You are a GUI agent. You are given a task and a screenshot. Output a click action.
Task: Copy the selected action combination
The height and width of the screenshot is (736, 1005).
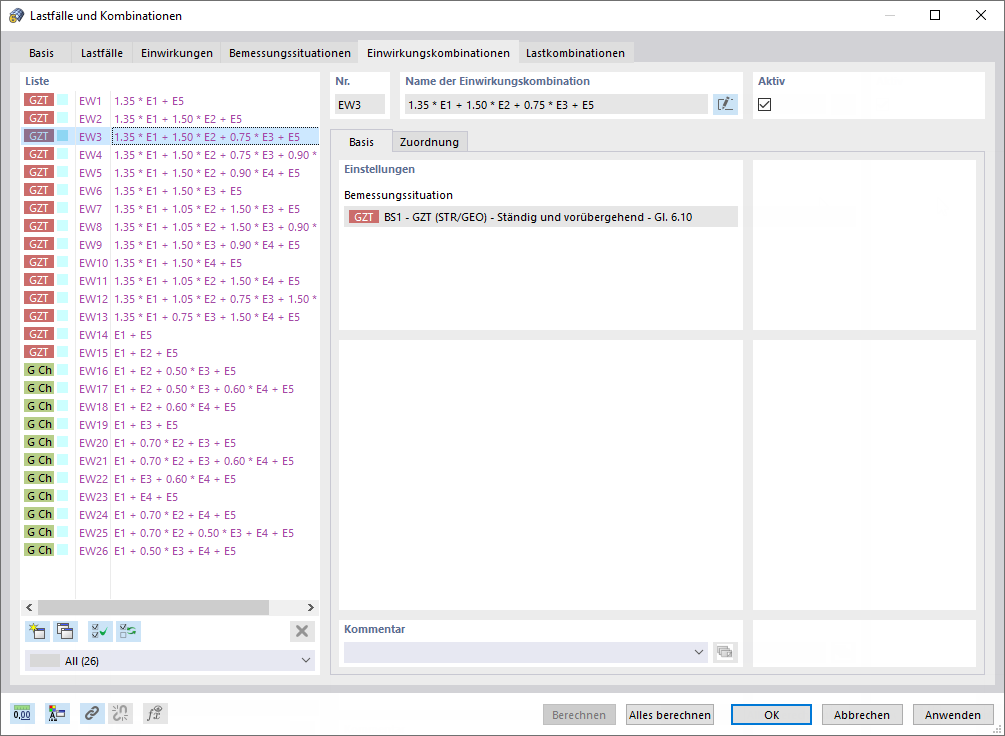point(65,631)
